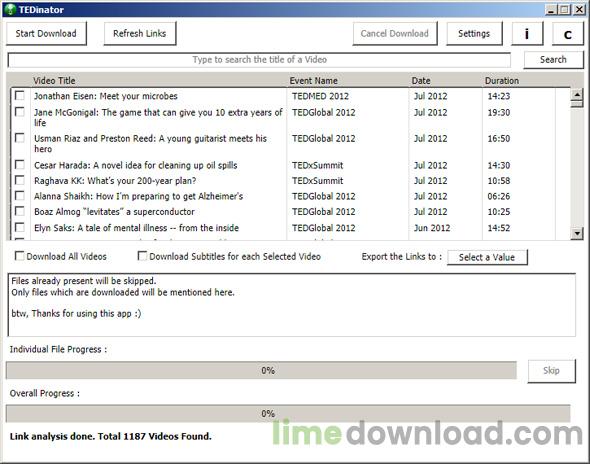Minimize the TEDinator window
The width and height of the screenshot is (590, 464).
click(x=551, y=9)
